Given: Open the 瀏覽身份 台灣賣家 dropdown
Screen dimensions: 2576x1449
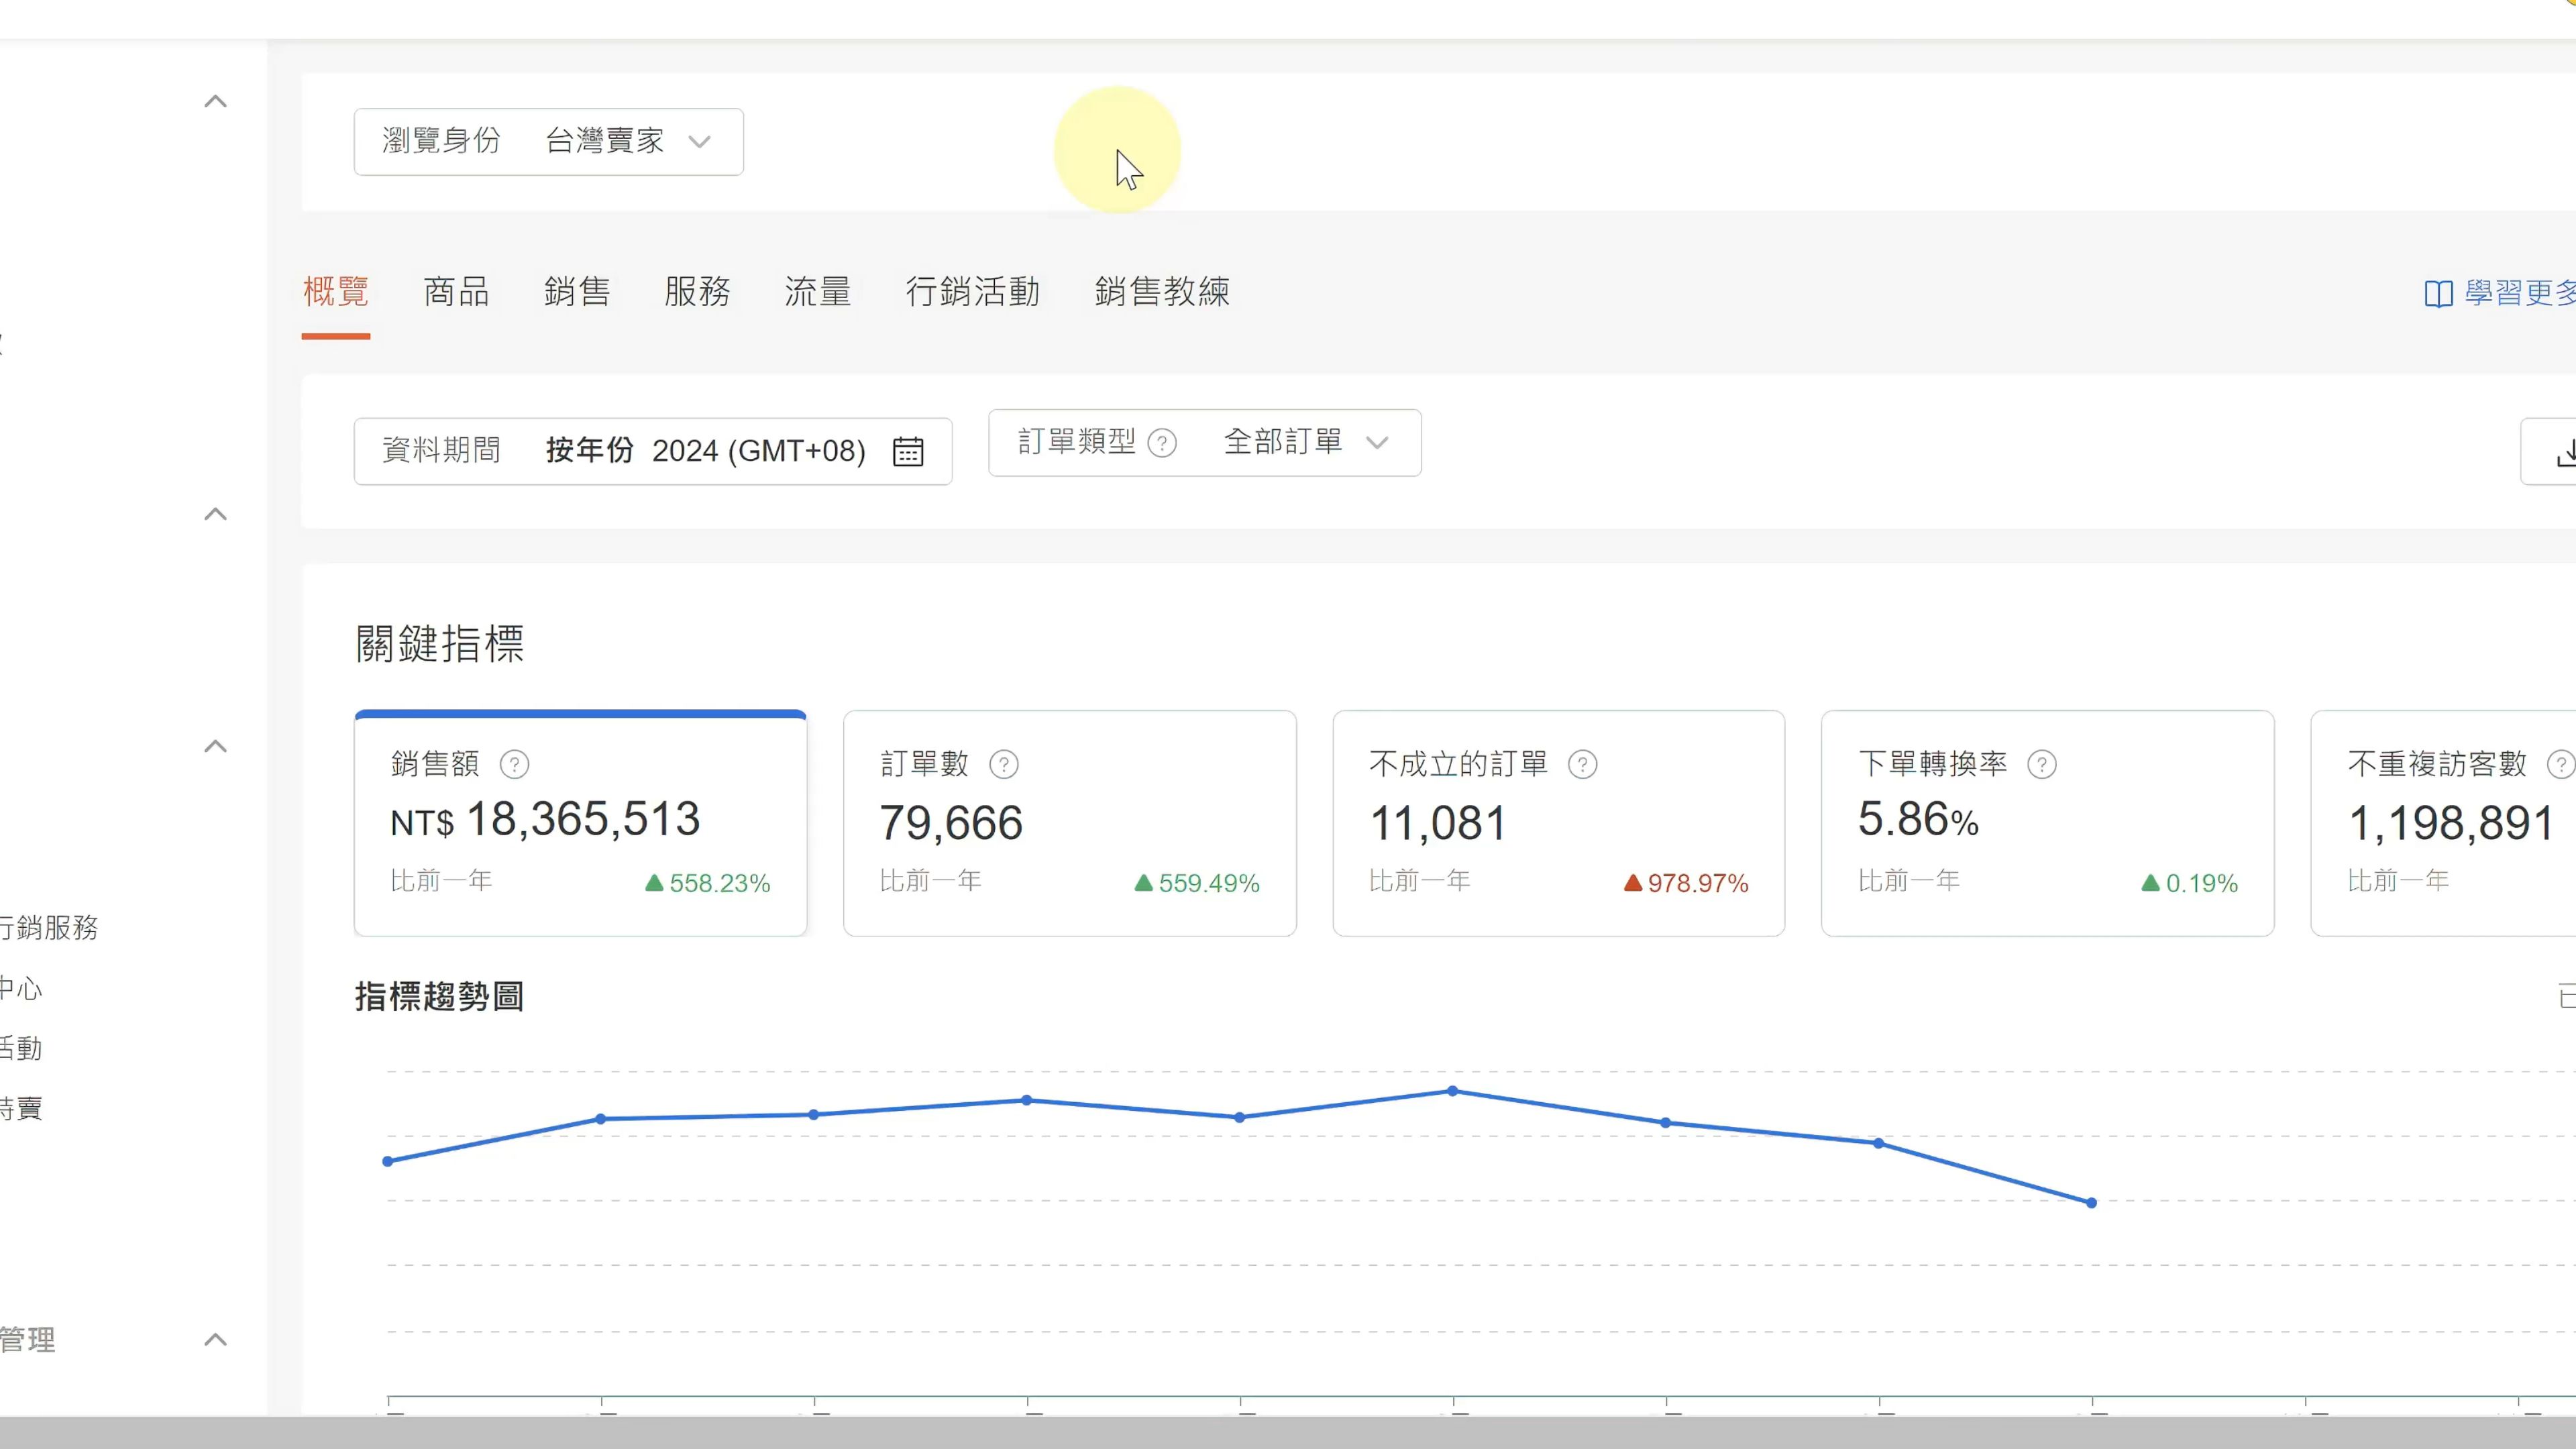Looking at the screenshot, I should pos(548,141).
